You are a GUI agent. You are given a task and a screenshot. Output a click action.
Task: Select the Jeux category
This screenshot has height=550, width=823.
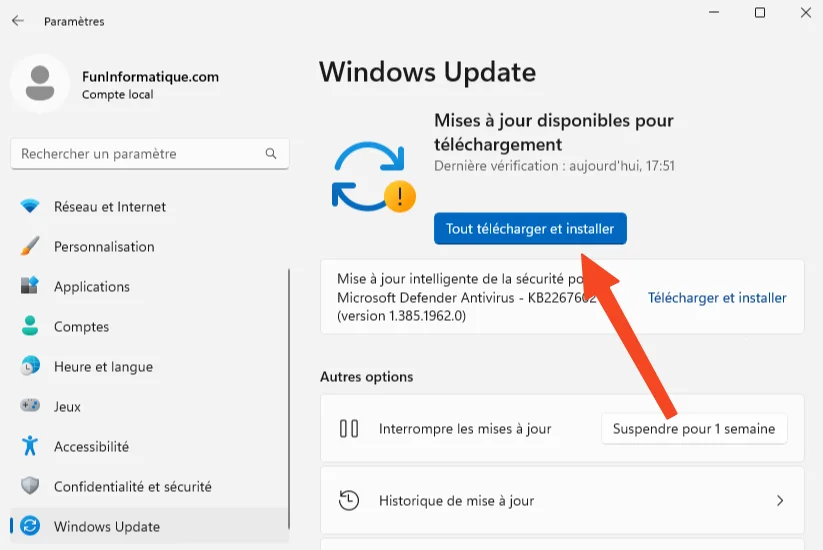[150, 406]
